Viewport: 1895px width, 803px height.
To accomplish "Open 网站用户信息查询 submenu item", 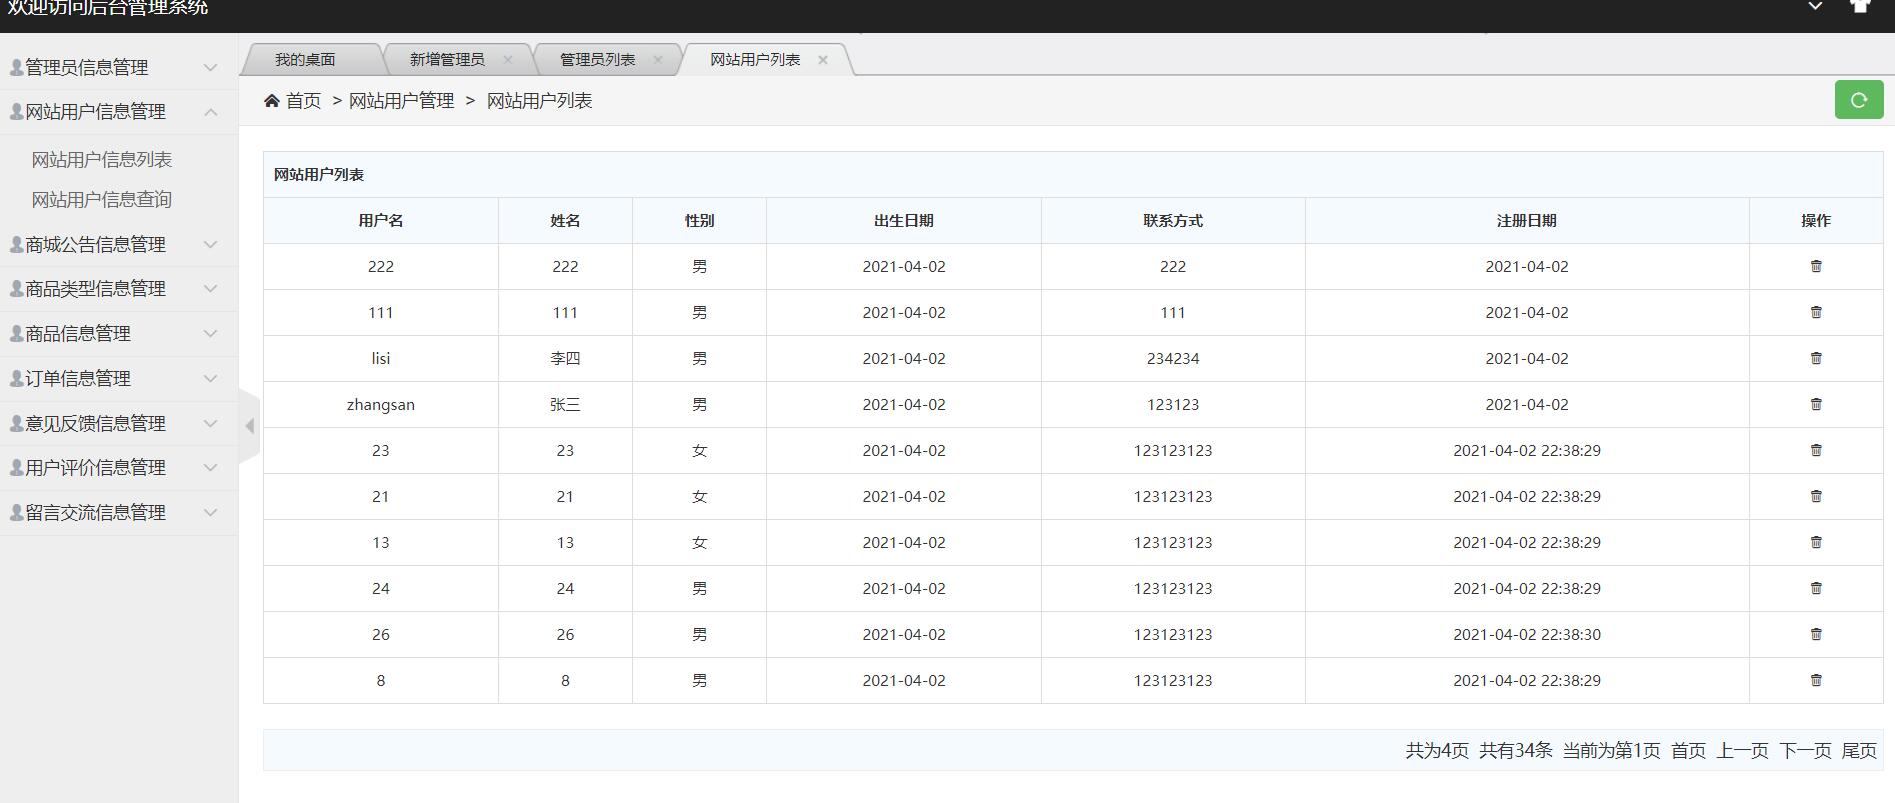I will 102,200.
